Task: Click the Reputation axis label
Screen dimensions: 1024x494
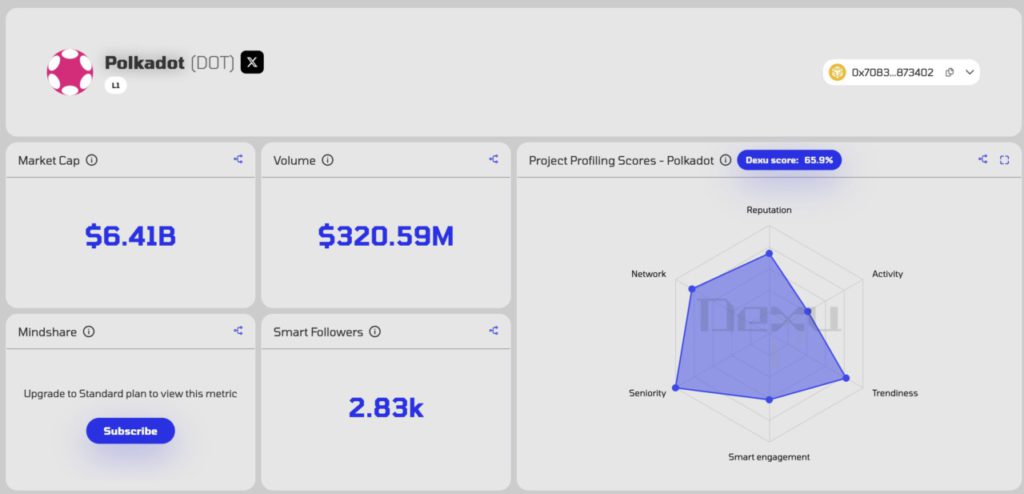Action: 769,210
